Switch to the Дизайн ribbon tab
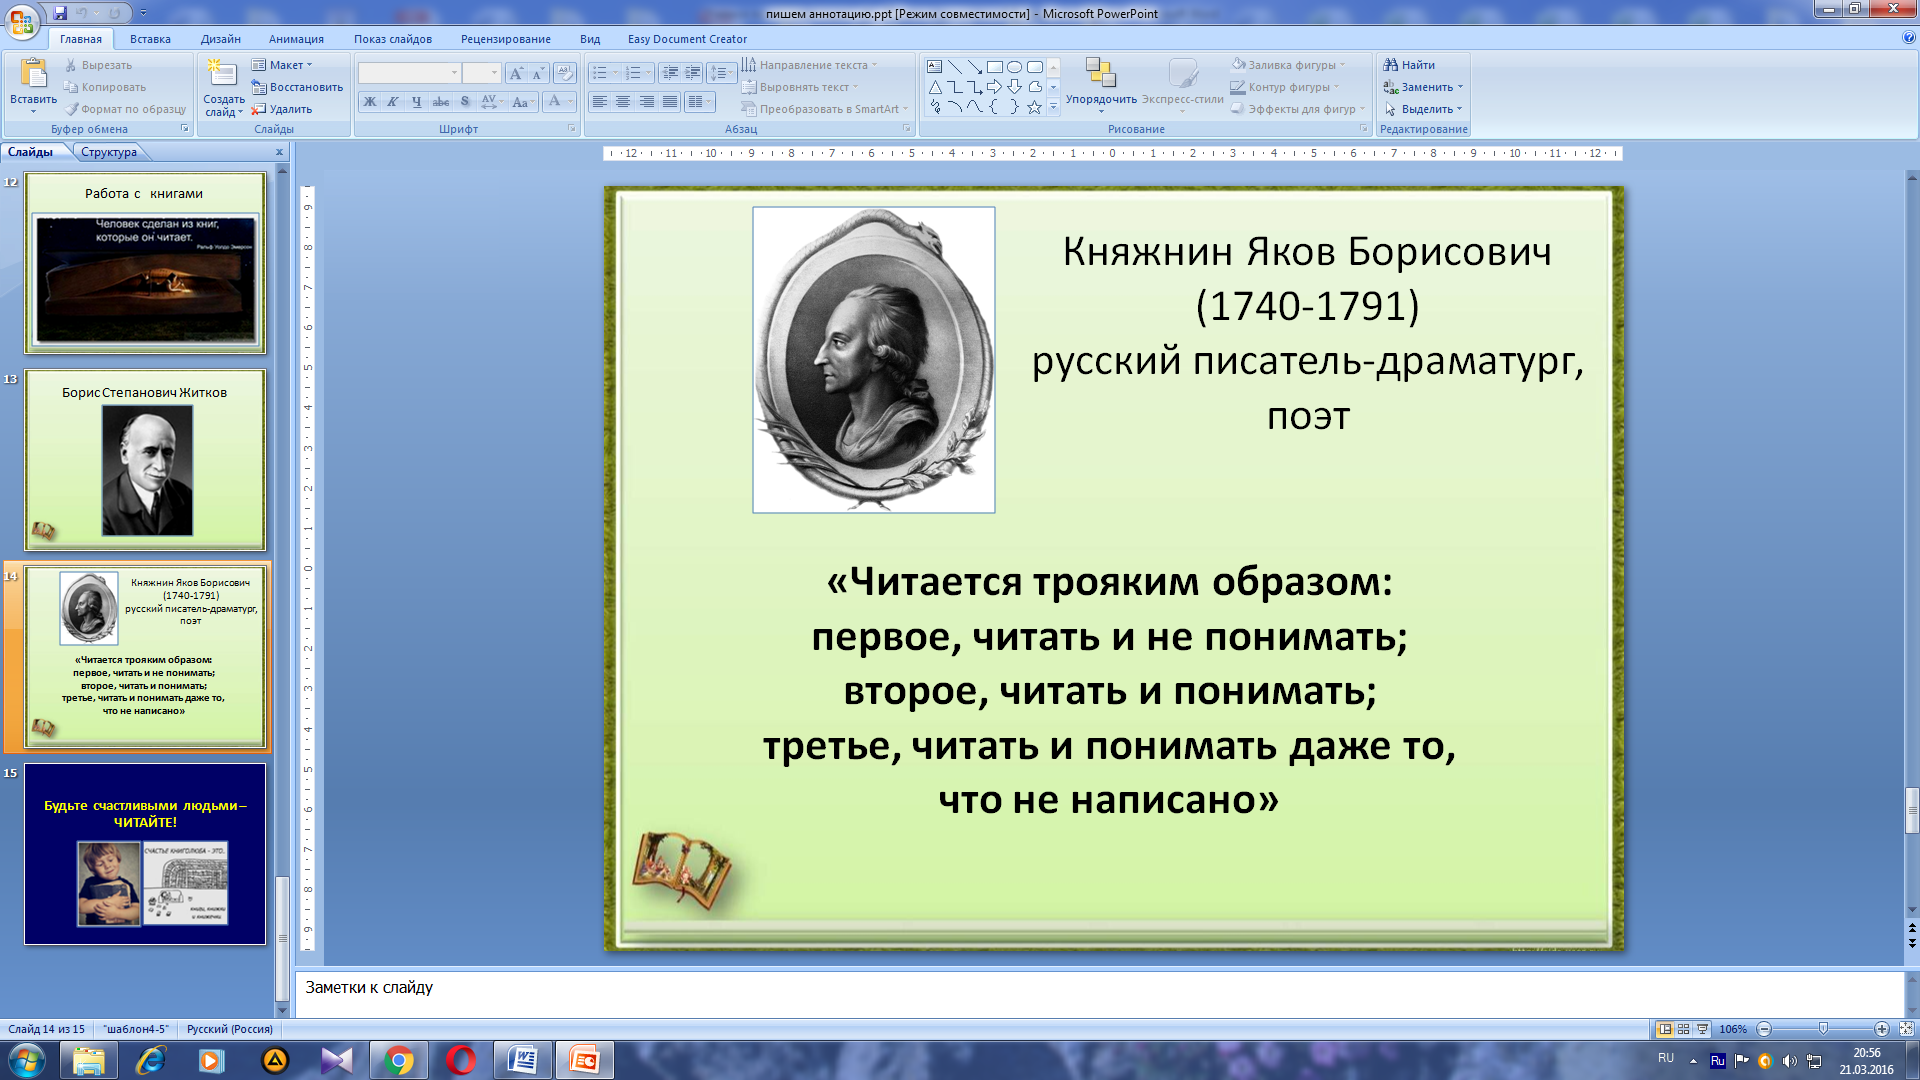 220,39
